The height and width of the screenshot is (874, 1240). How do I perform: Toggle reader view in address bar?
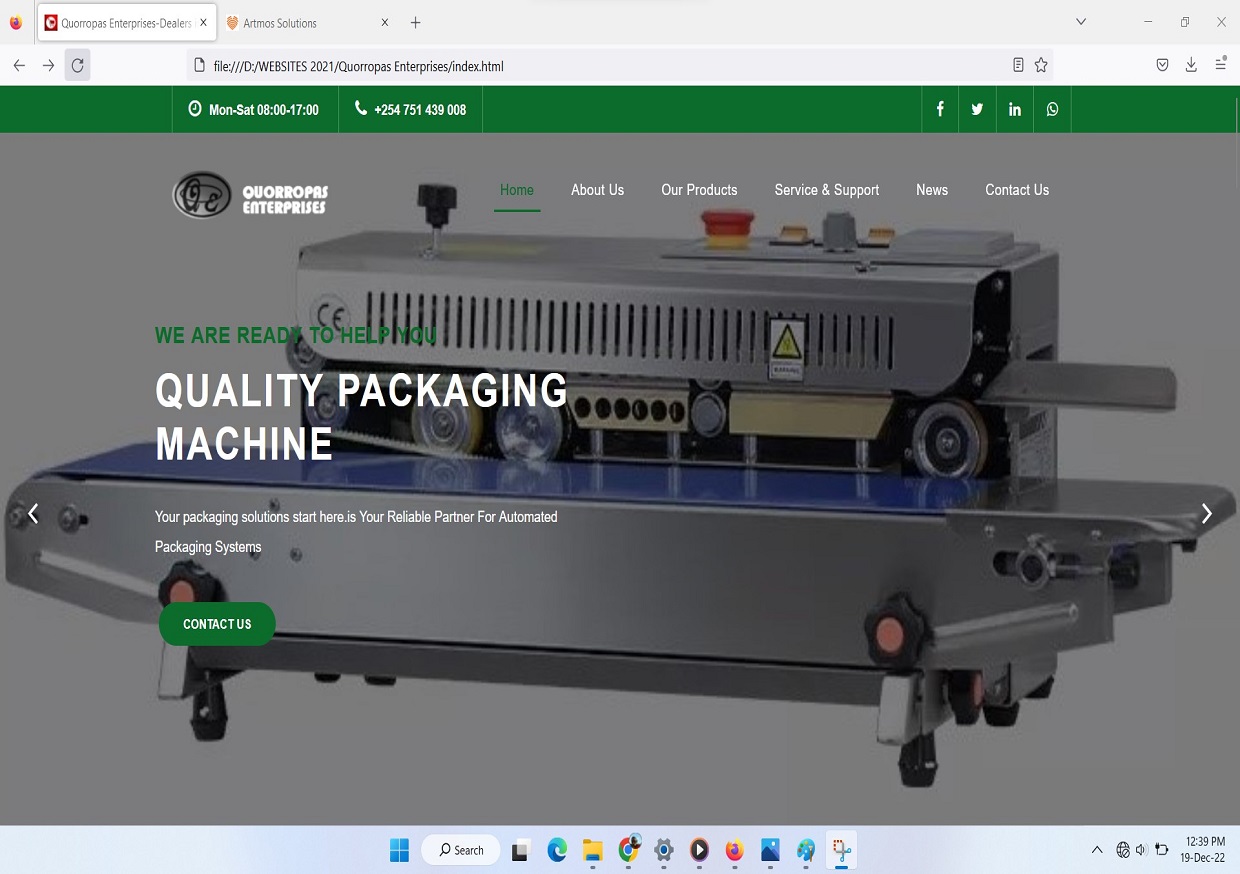(x=1018, y=65)
